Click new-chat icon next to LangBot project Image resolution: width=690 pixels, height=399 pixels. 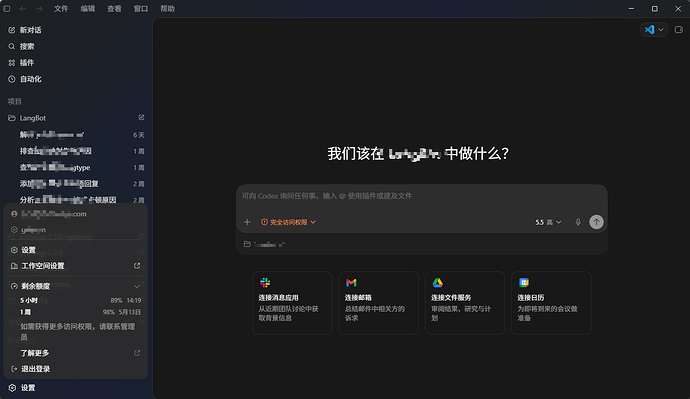click(141, 117)
